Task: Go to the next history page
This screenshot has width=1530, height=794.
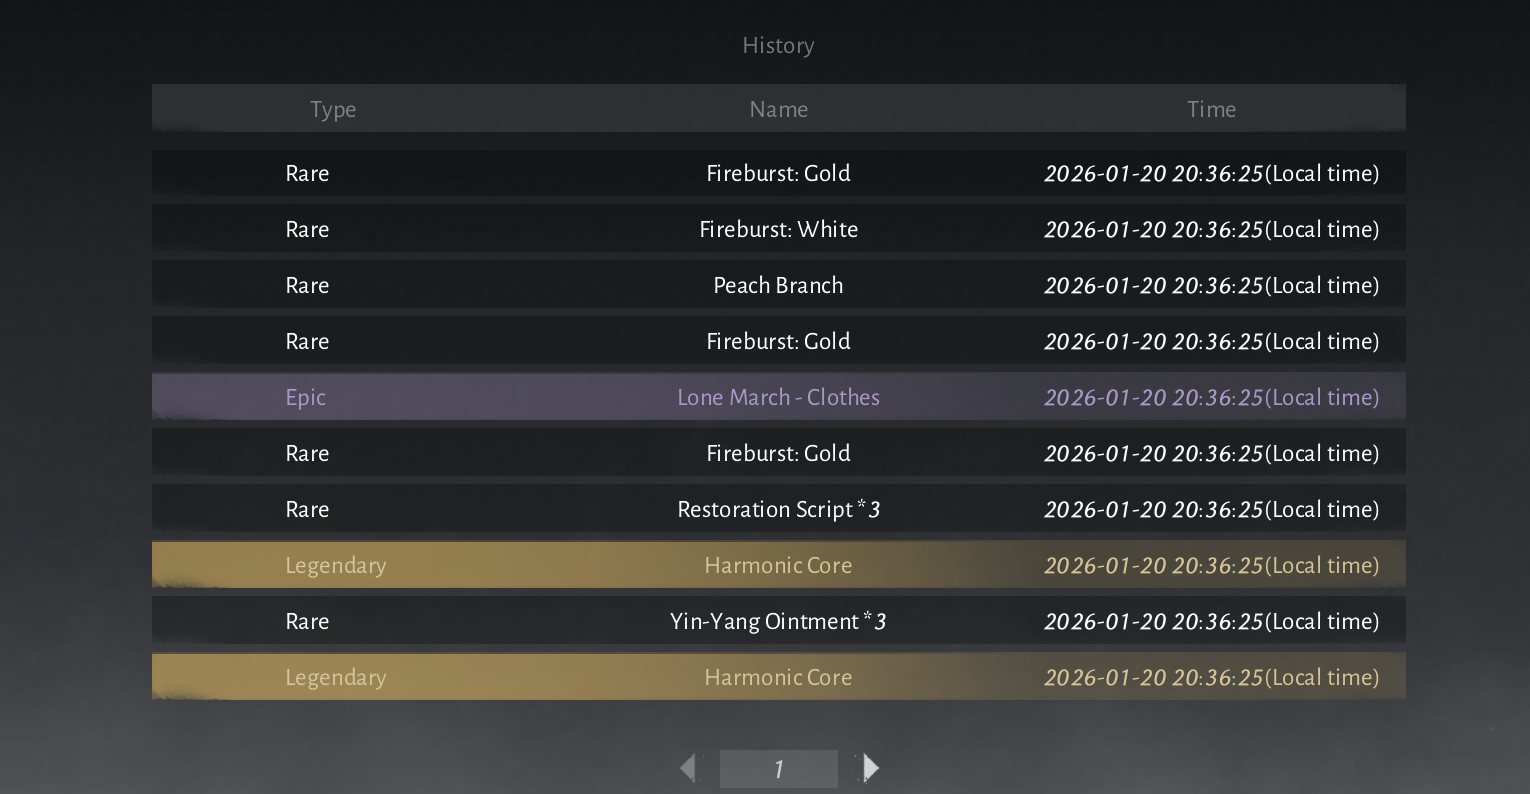Action: point(871,768)
